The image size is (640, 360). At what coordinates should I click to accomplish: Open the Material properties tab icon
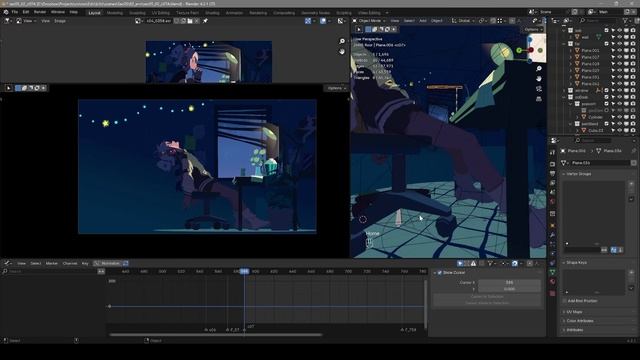point(553,282)
